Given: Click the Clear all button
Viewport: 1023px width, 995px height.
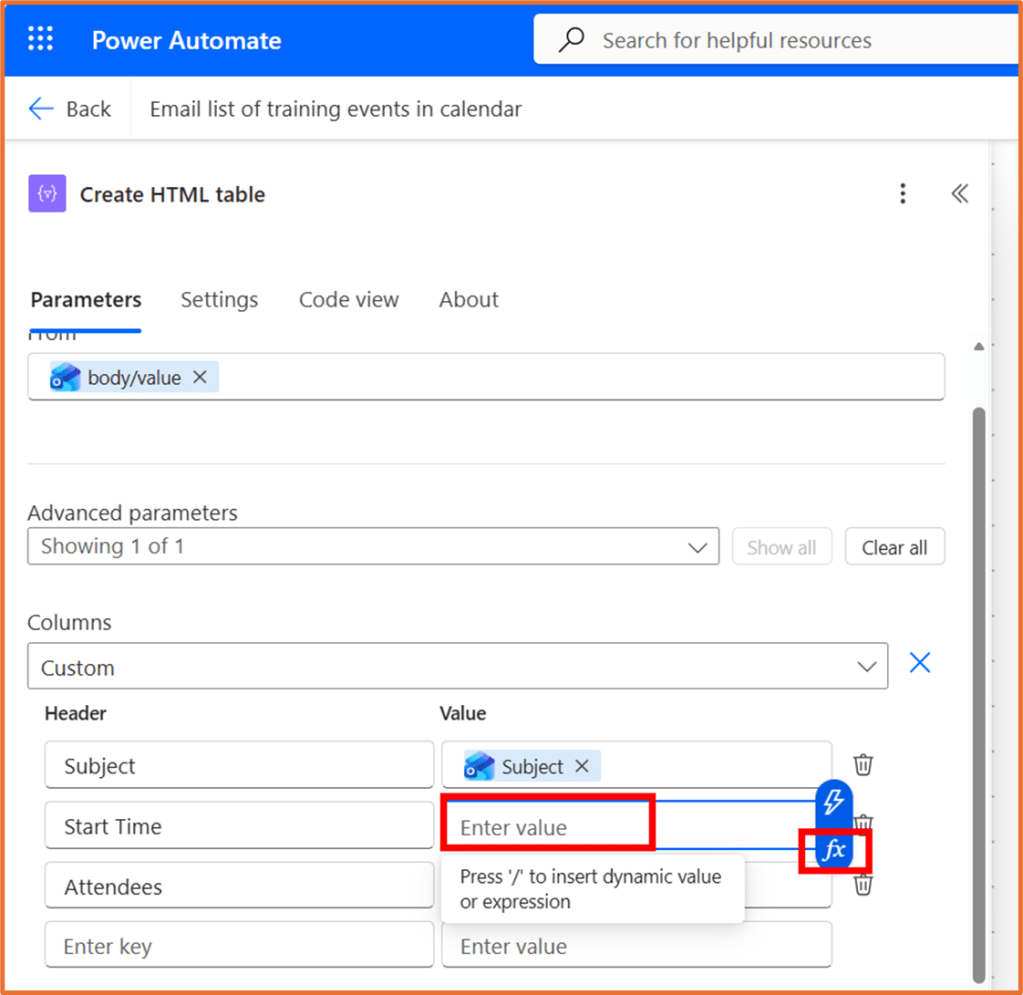Looking at the screenshot, I should click(894, 547).
